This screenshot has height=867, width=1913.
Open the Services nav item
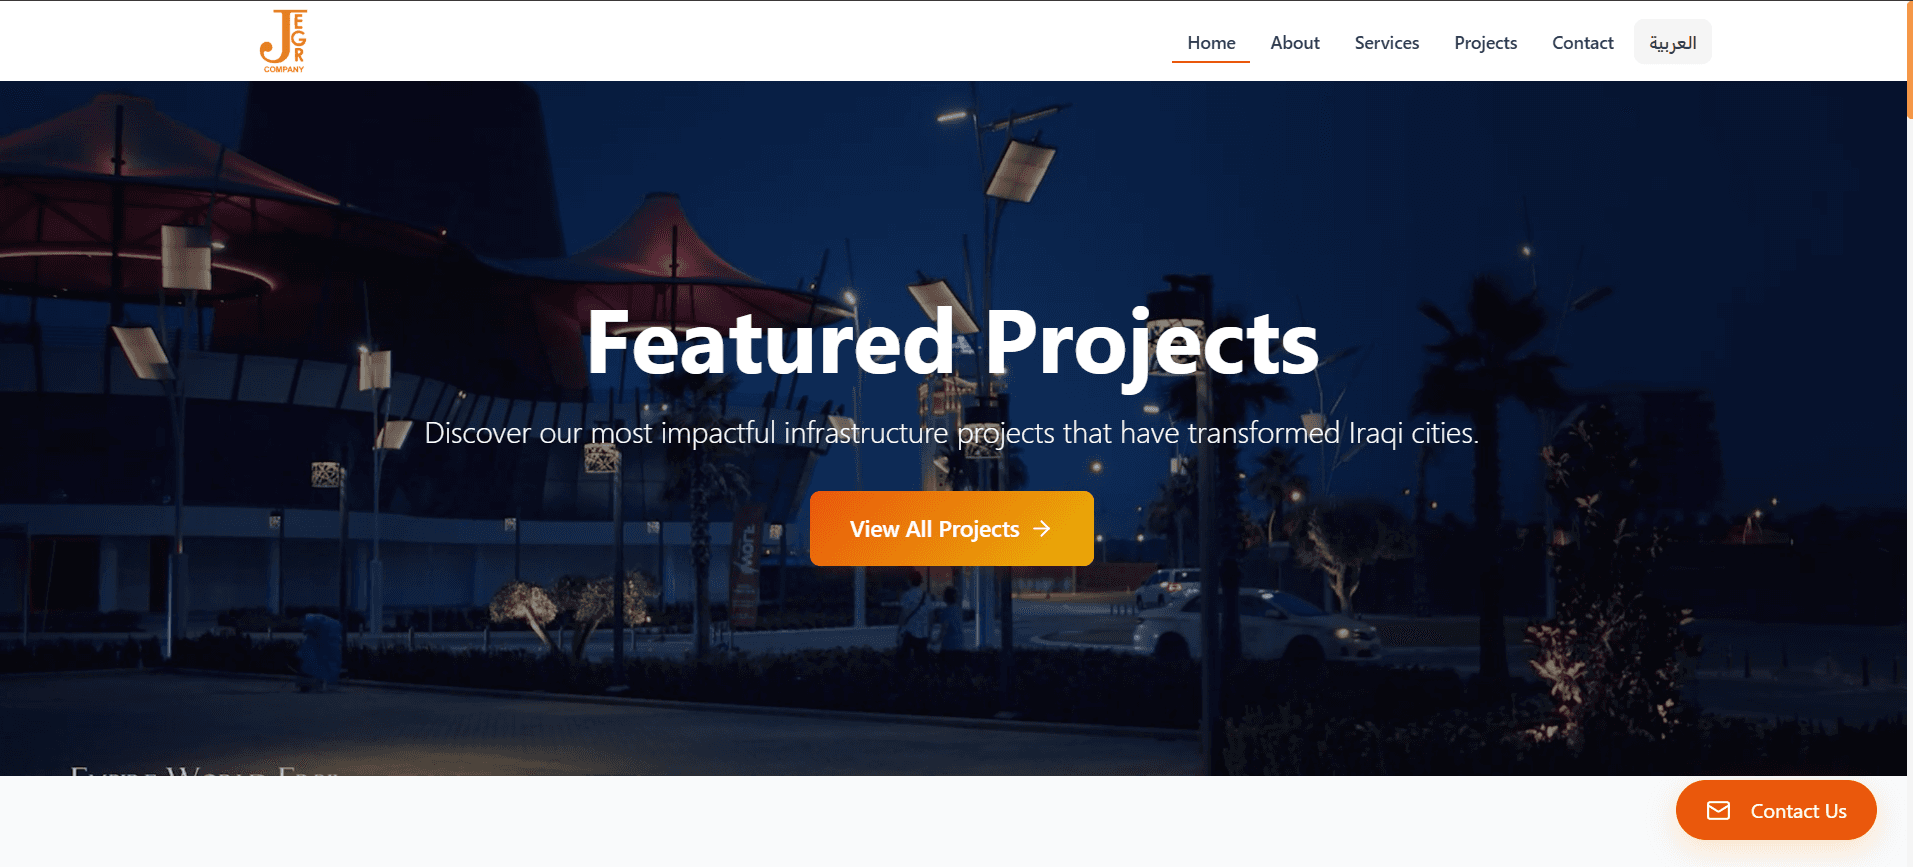[x=1387, y=42]
